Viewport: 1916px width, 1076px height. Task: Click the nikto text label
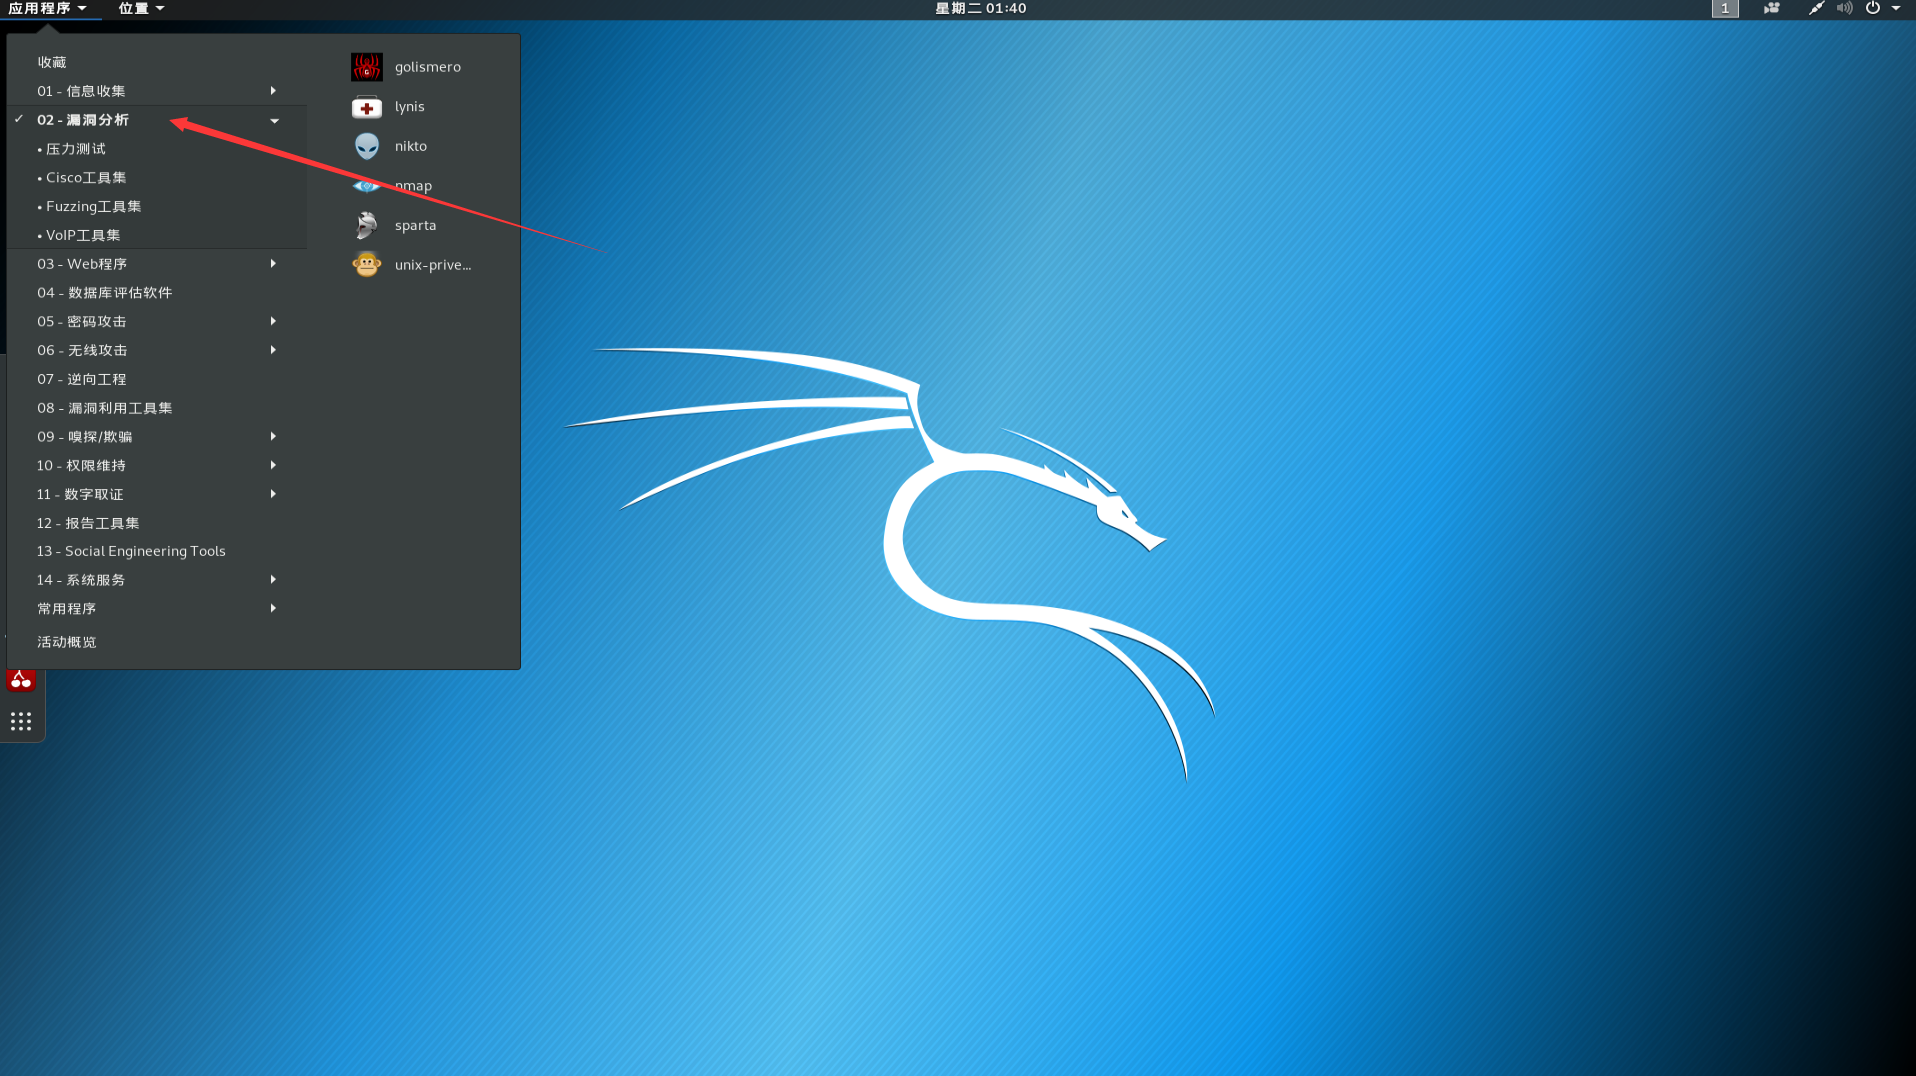[x=411, y=146]
